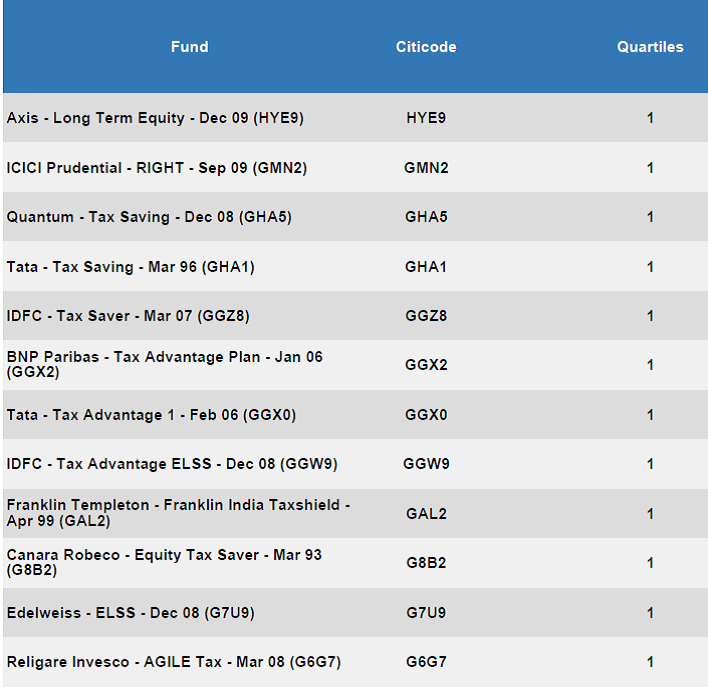Screen dimensions: 708x688
Task: Click quartile value in Religare Invesco row
Action: [x=650, y=662]
